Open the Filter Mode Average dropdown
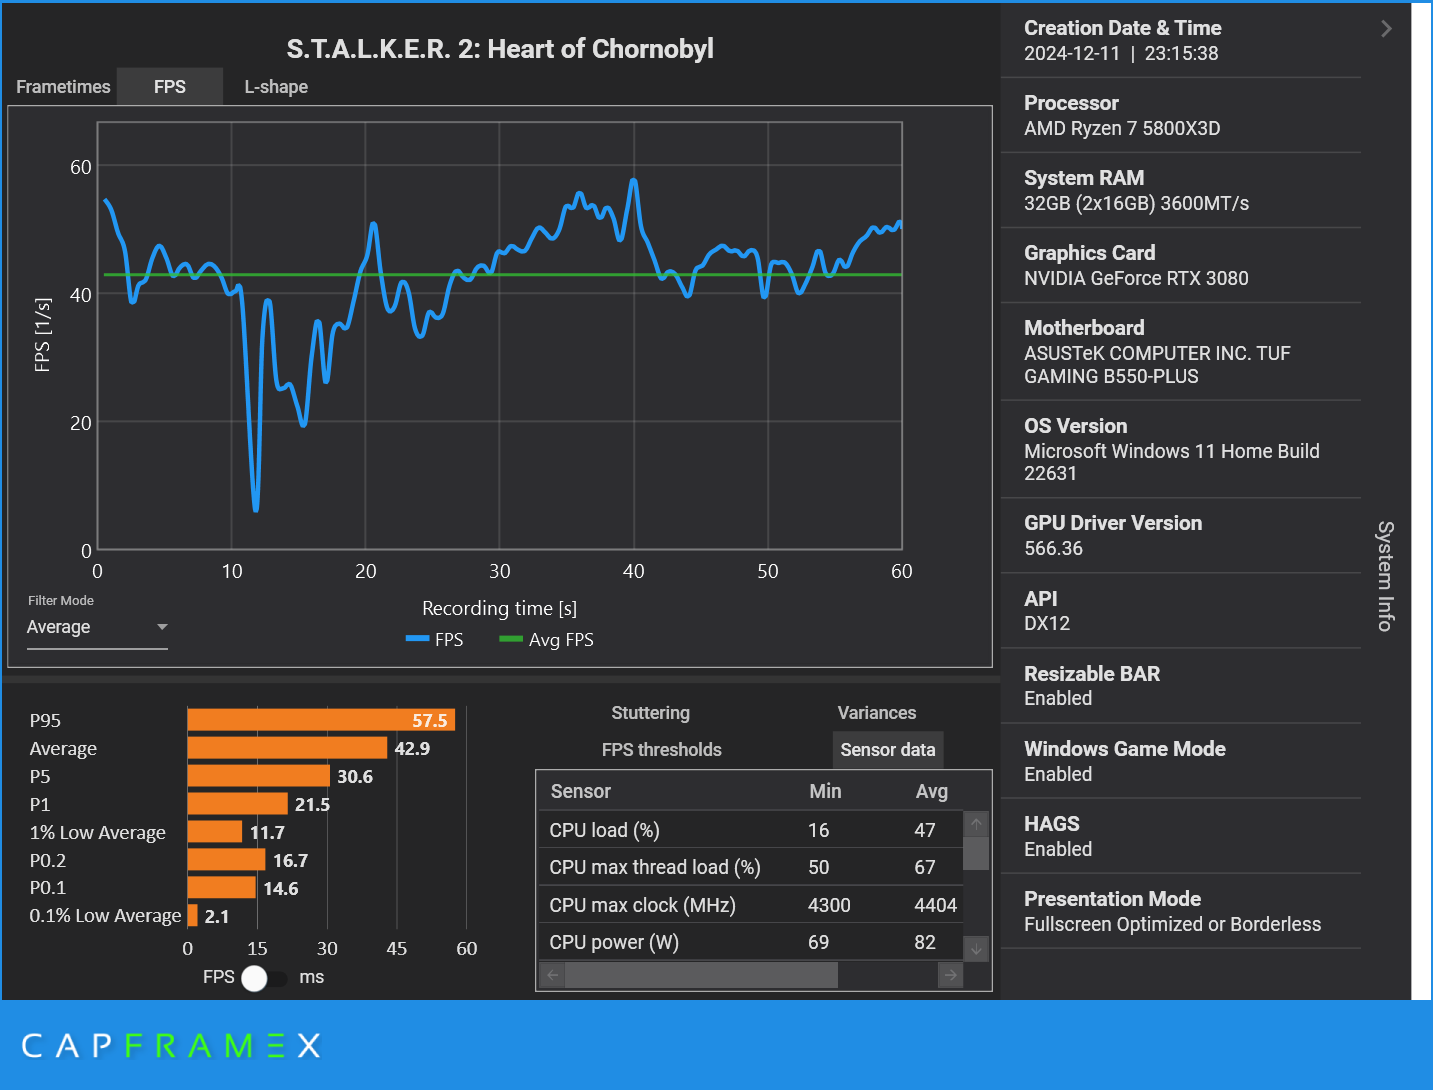The image size is (1433, 1090). point(97,627)
